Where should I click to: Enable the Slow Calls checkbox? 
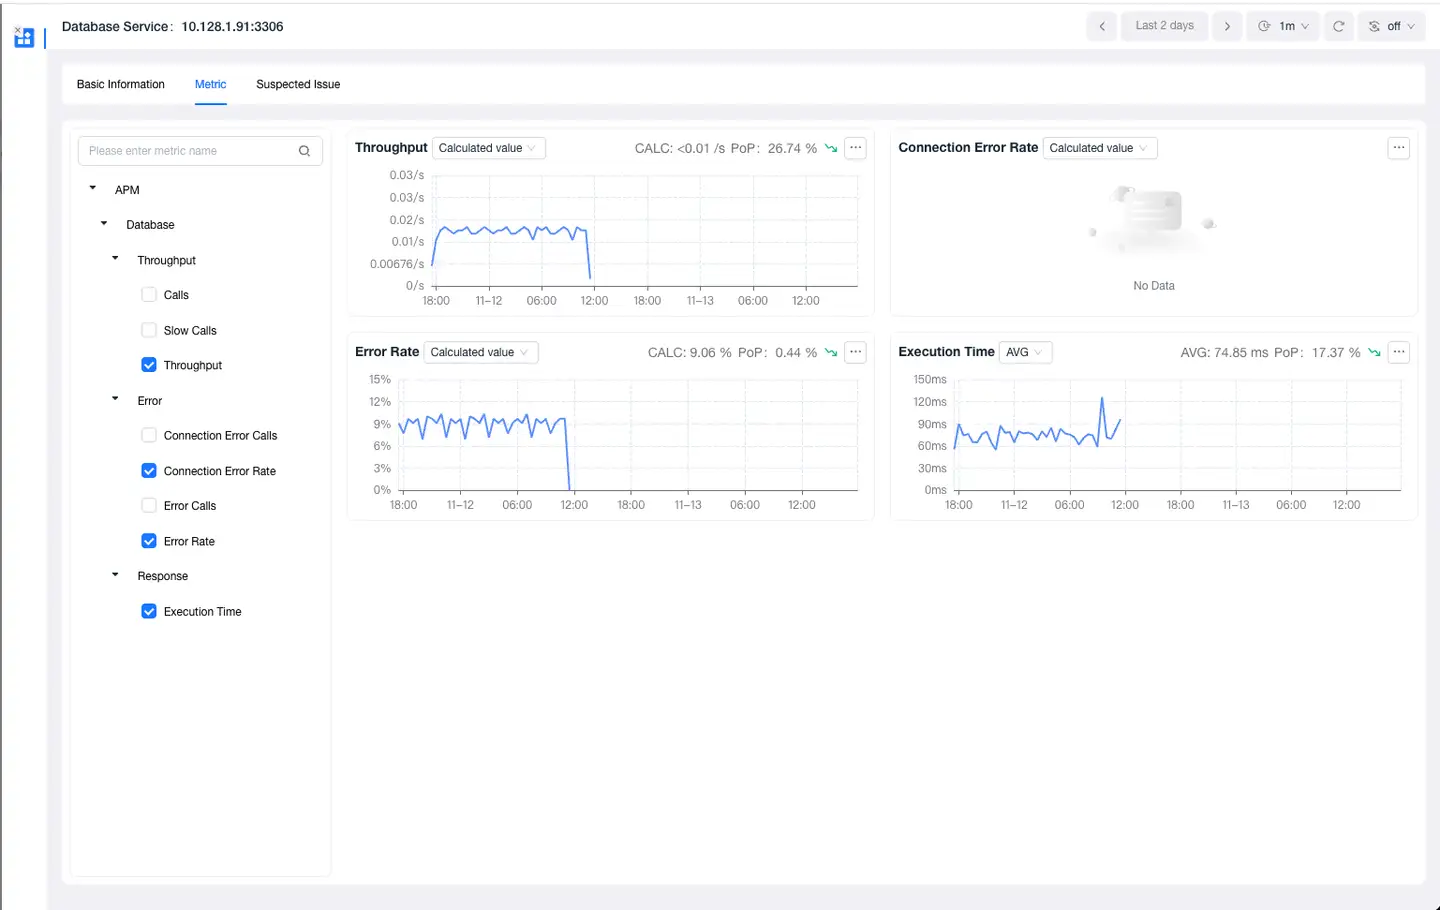[149, 330]
